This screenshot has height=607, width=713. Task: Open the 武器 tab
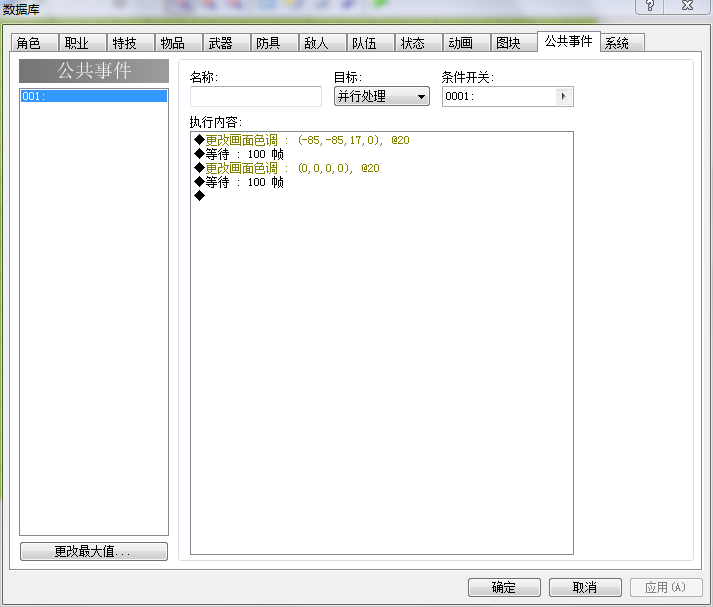point(227,43)
